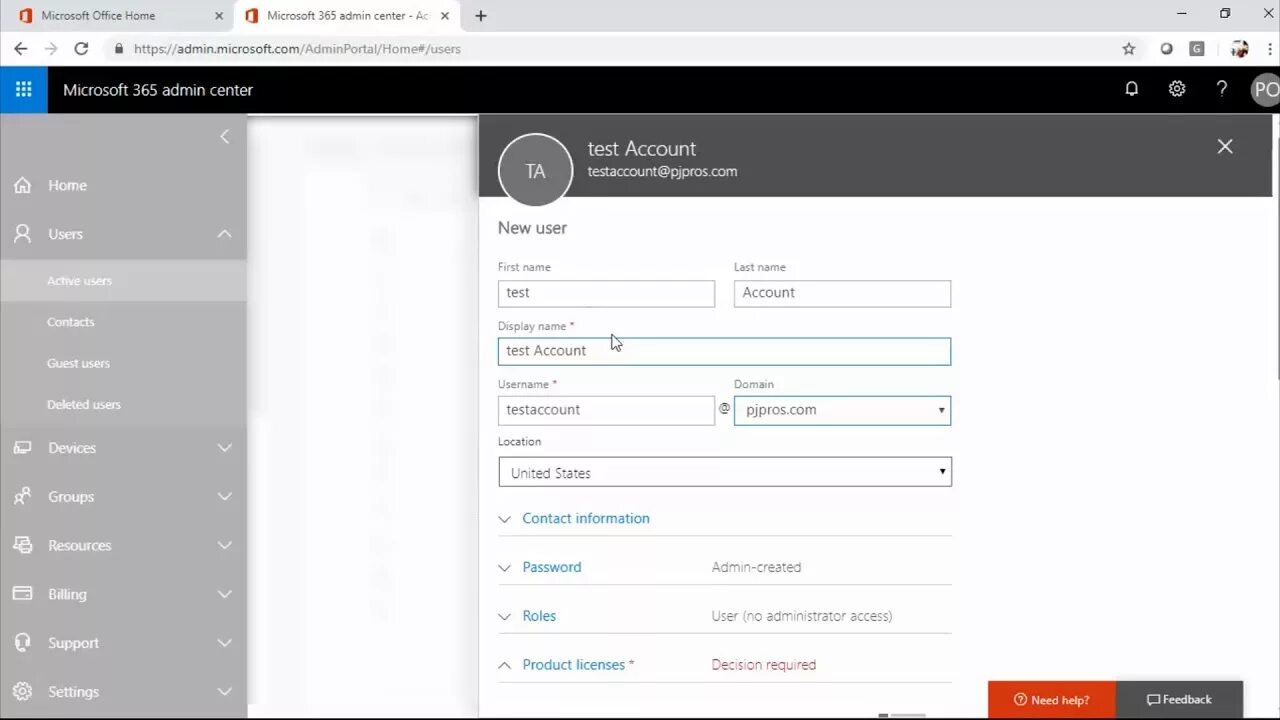The image size is (1280, 720).
Task: Collapse the Product licenses section
Action: coord(574,665)
